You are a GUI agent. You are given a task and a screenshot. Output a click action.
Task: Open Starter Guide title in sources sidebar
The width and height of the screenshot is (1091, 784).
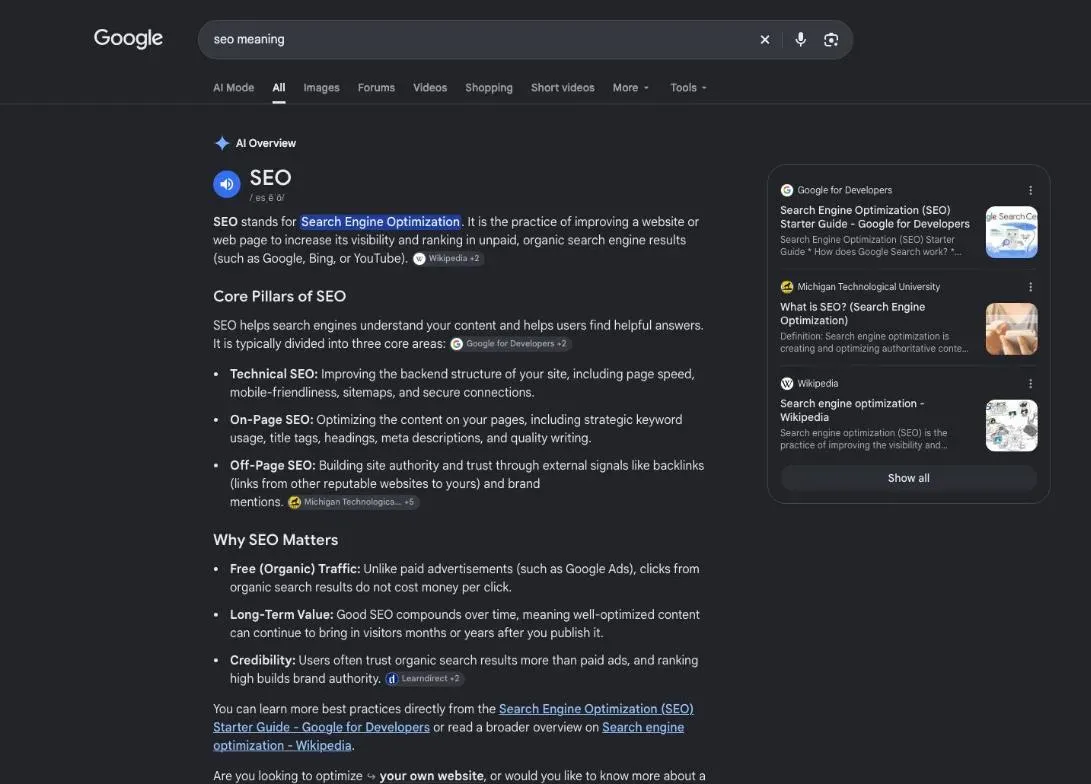coord(875,217)
